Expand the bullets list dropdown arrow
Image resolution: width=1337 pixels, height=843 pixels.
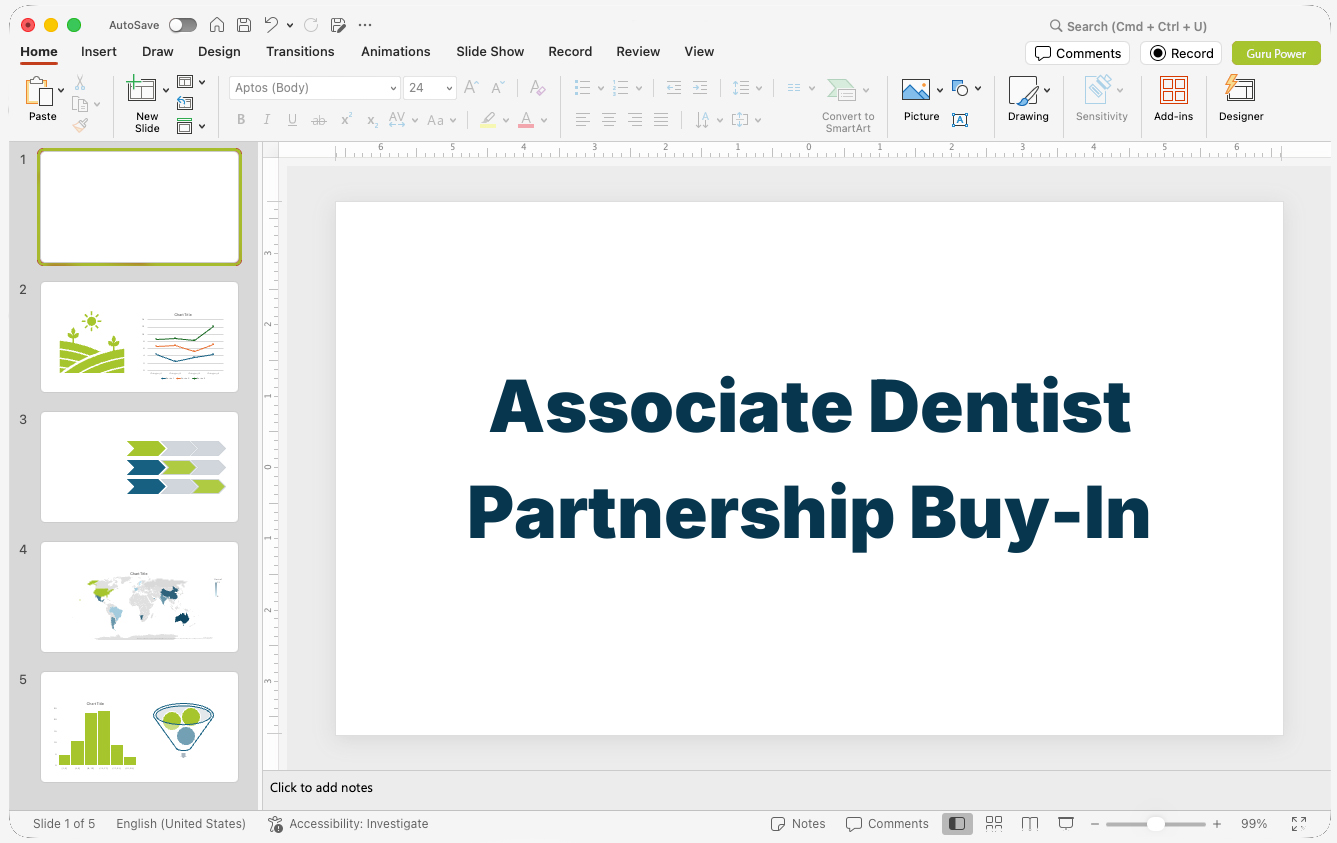point(601,88)
